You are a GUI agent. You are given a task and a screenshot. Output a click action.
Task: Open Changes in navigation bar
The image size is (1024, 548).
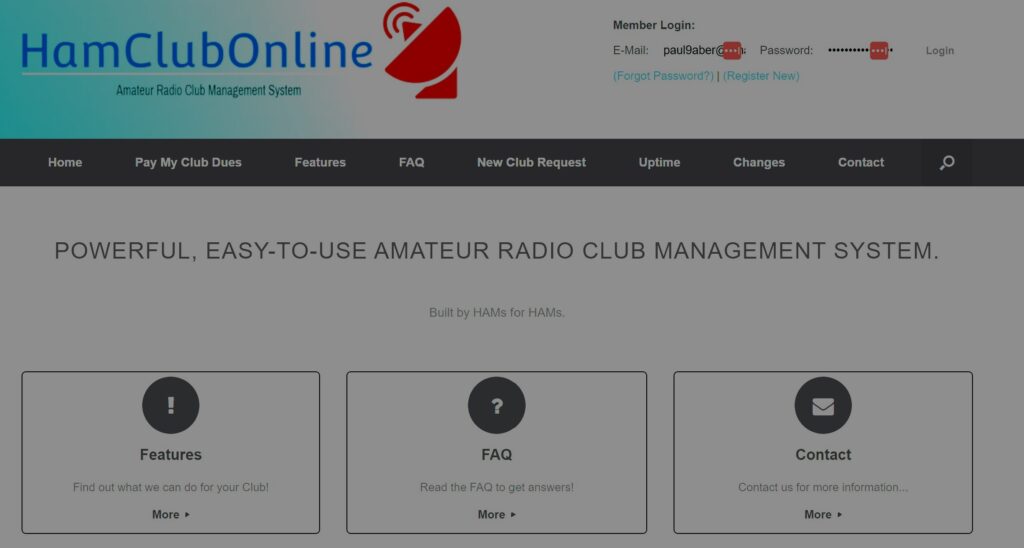759,163
